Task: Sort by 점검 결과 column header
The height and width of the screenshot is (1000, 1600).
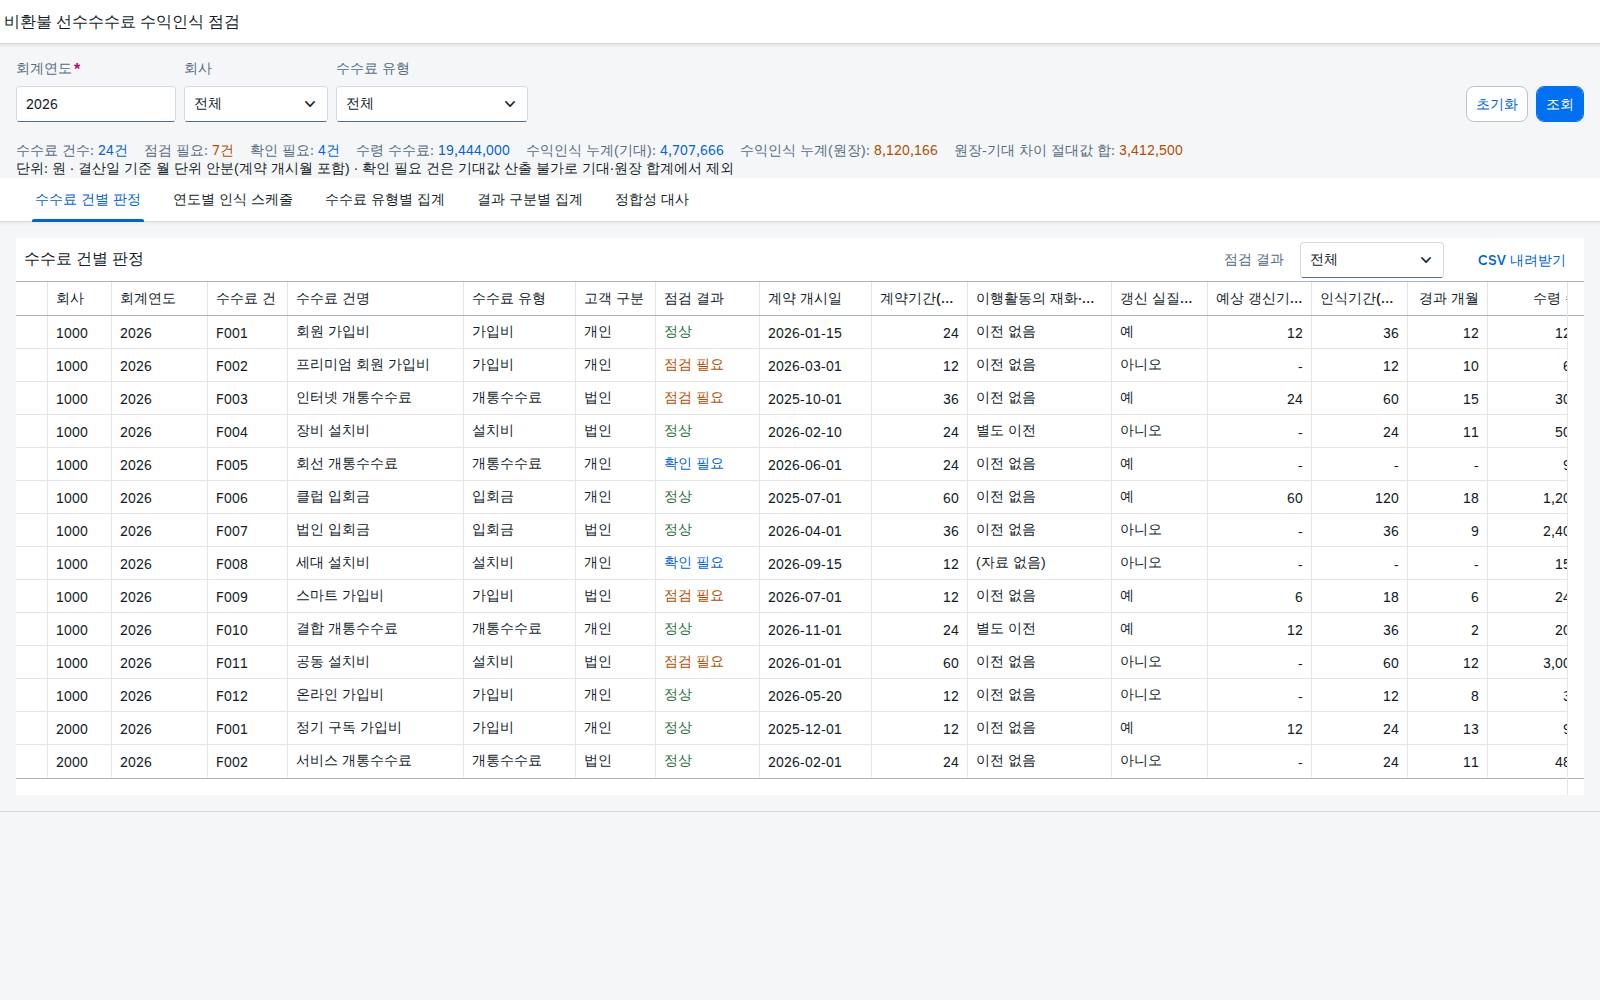Action: [707, 299]
